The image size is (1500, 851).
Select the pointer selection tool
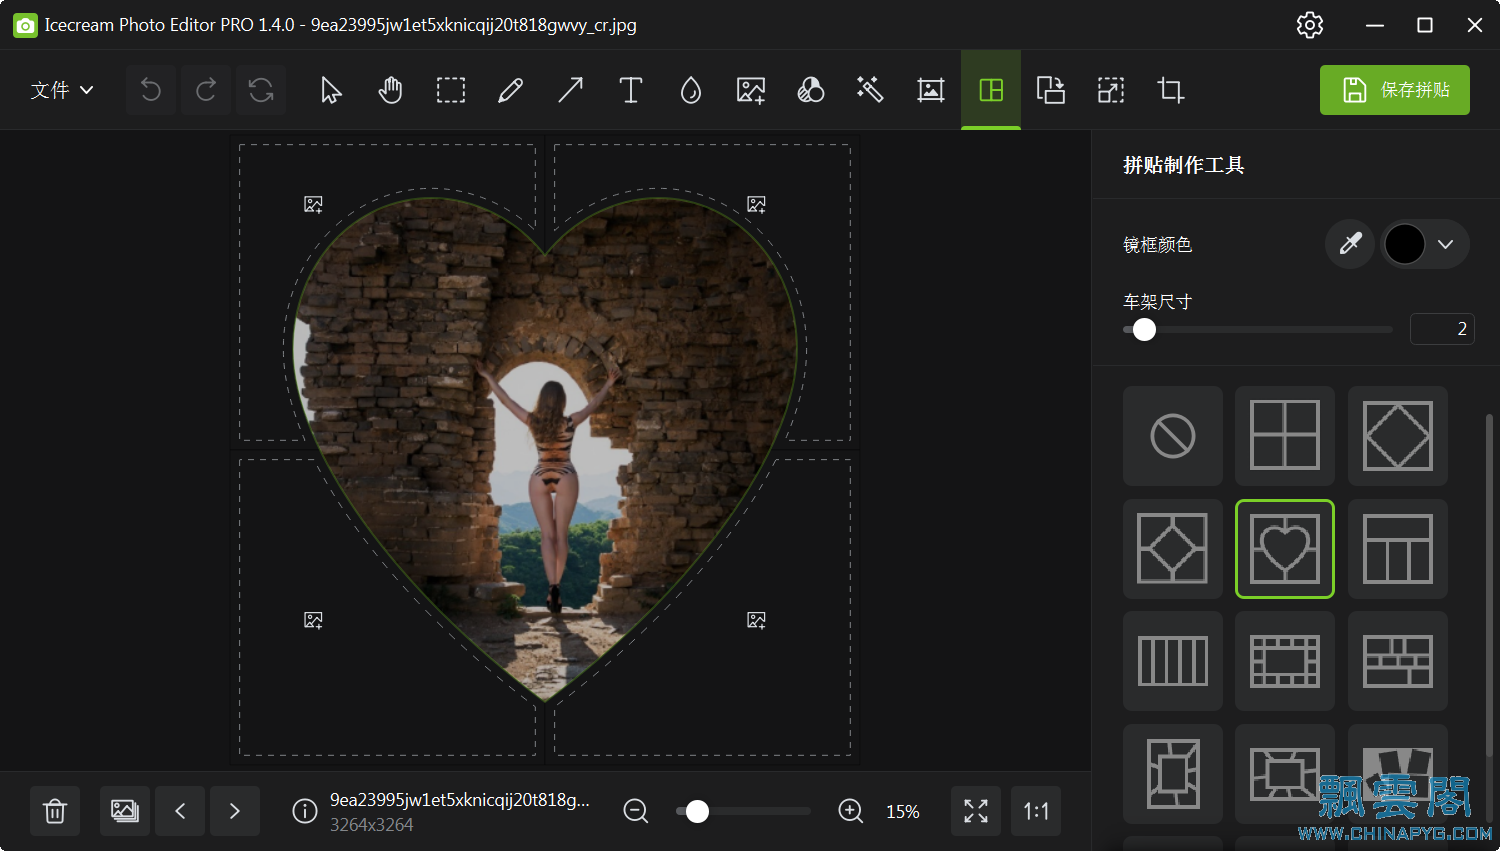click(331, 90)
